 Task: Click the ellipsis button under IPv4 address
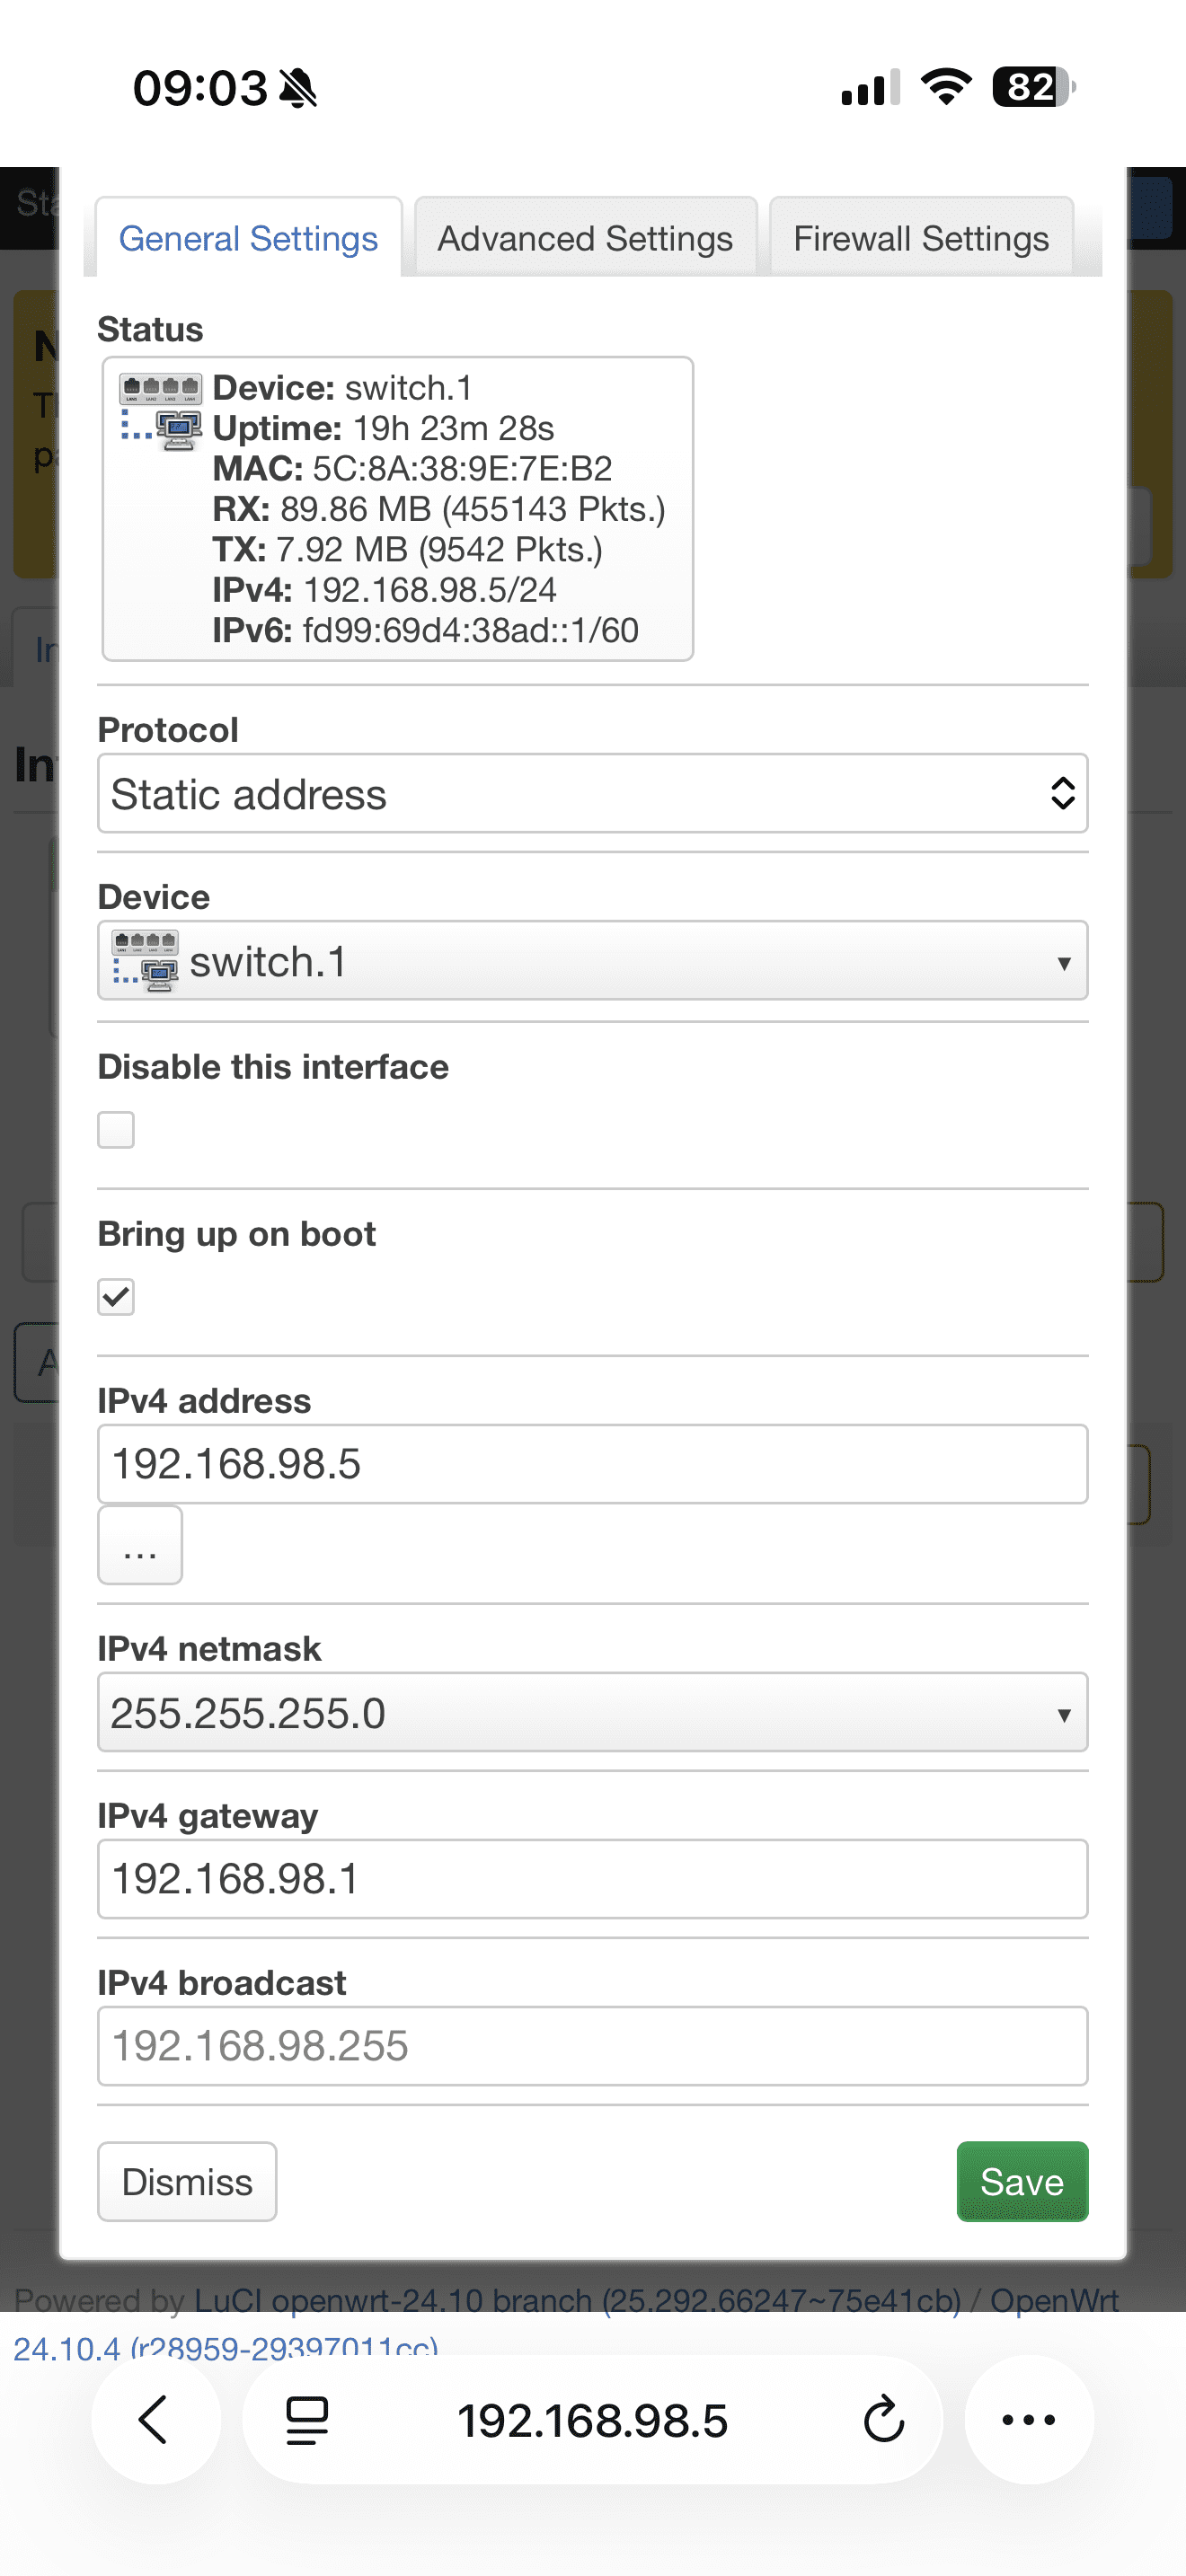pos(140,1546)
